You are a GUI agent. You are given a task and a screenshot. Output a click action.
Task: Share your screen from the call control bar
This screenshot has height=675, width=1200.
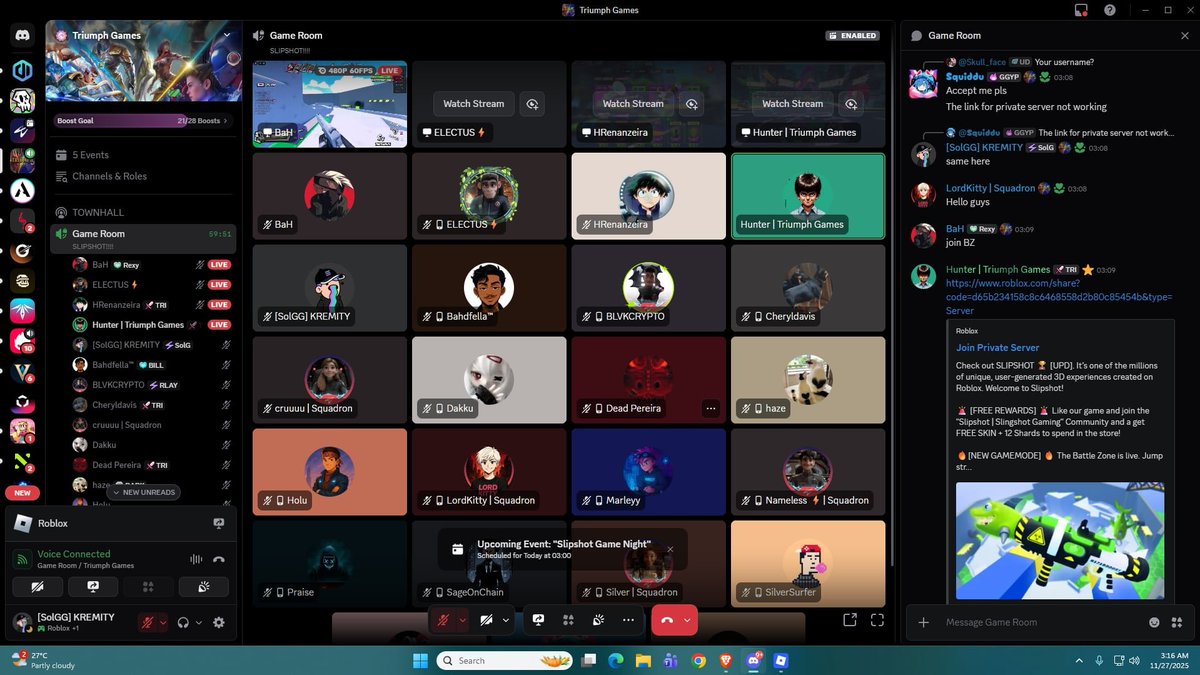coord(538,620)
